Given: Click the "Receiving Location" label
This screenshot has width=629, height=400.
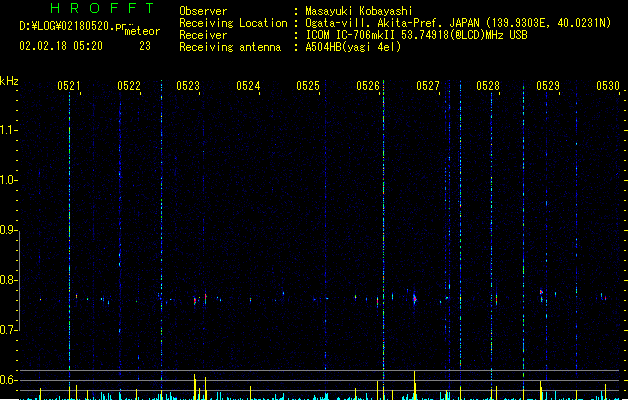Looking at the screenshot, I should coord(233,23).
